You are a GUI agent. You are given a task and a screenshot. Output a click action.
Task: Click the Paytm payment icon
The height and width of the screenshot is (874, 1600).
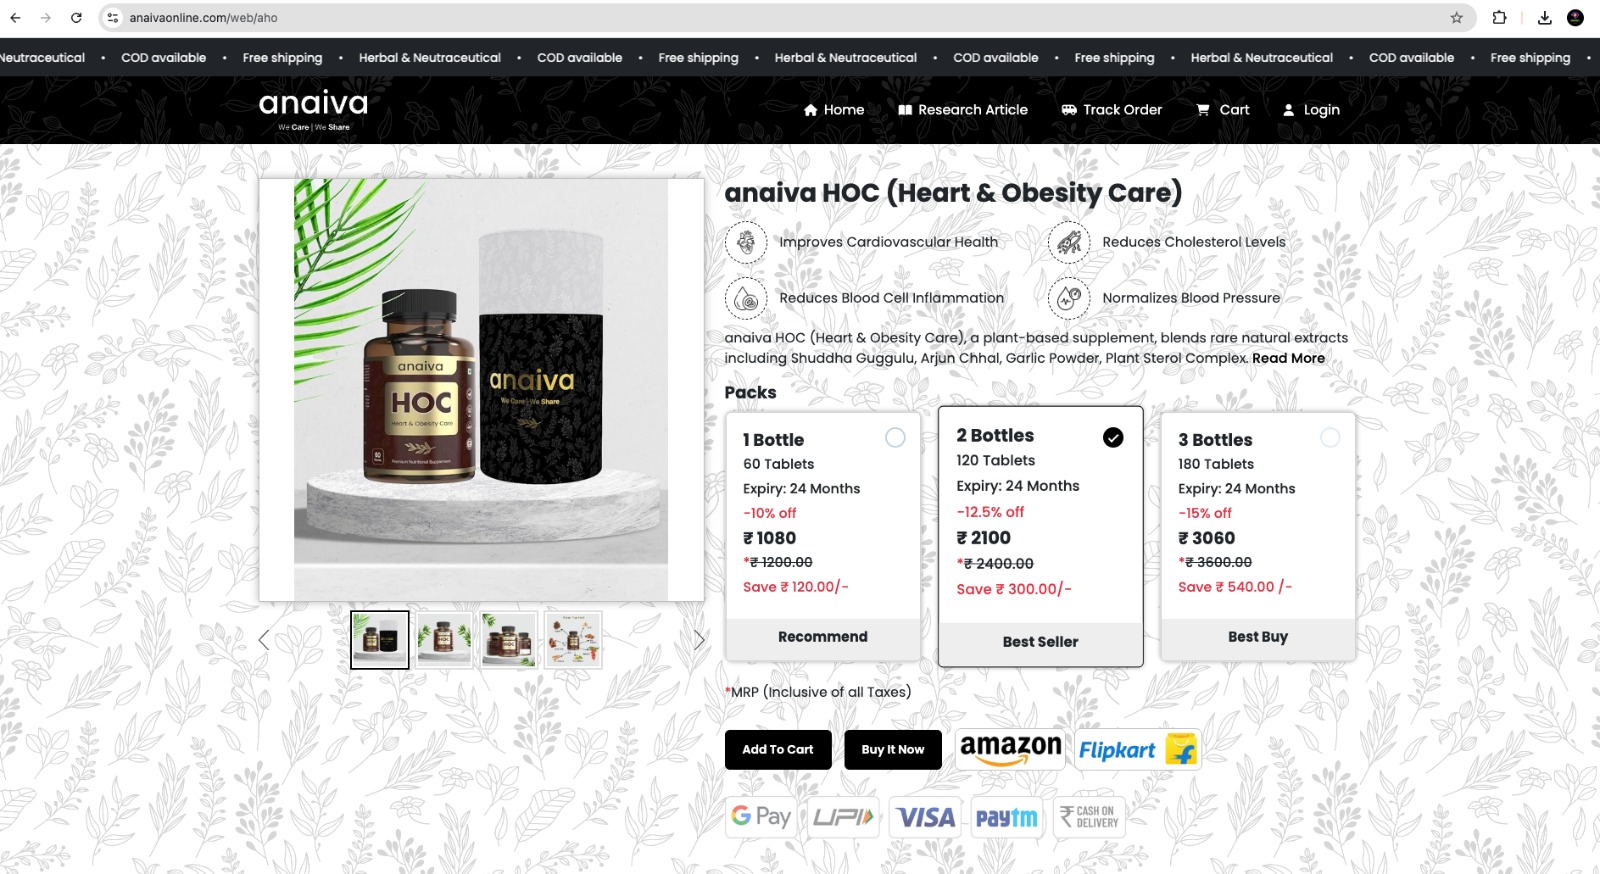click(1006, 817)
